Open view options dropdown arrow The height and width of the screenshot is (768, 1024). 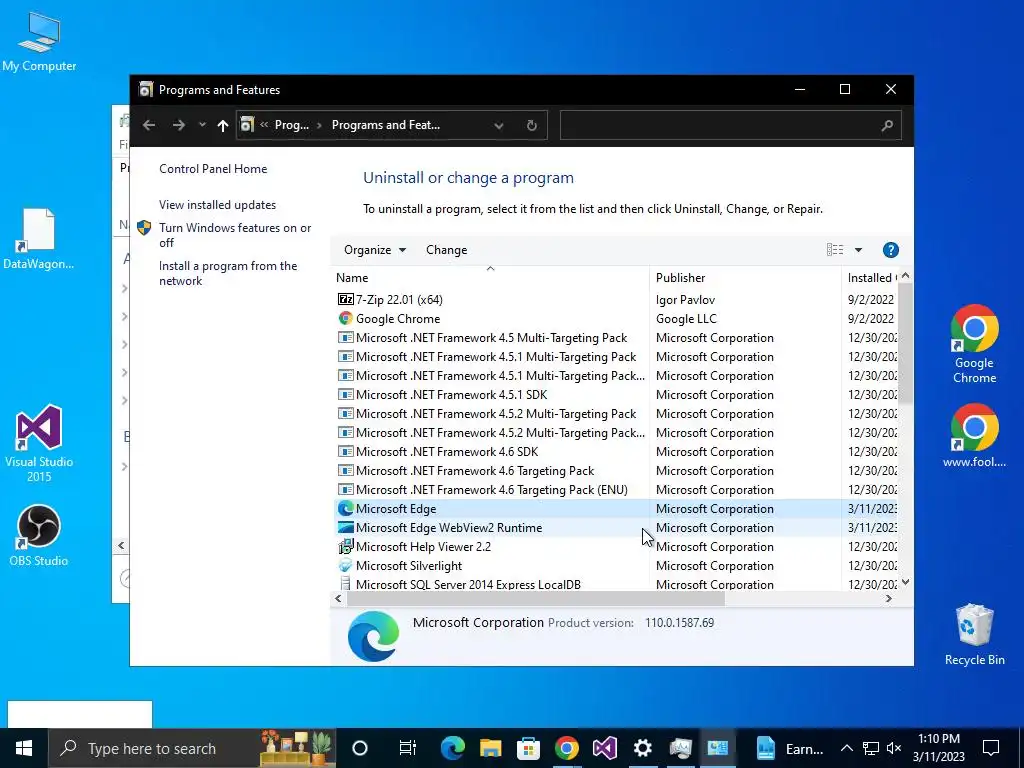click(858, 249)
